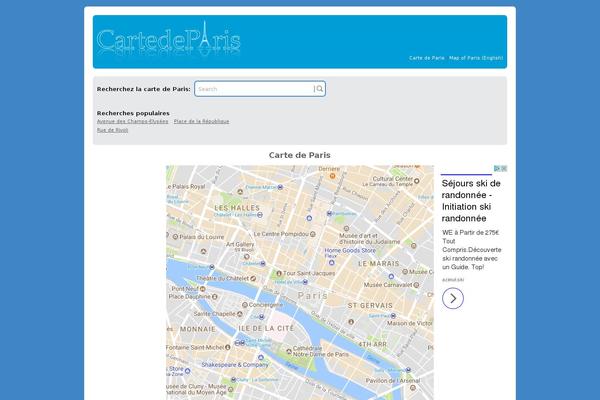Click the Art Gallery 59 Rivoli marker
600x400 pixels.
click(247, 256)
